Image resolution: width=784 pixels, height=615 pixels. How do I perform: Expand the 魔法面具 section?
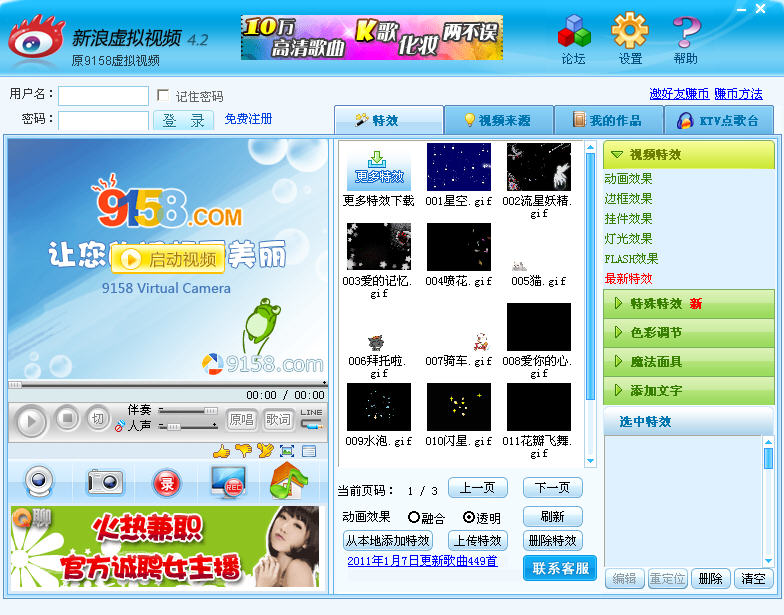point(688,362)
